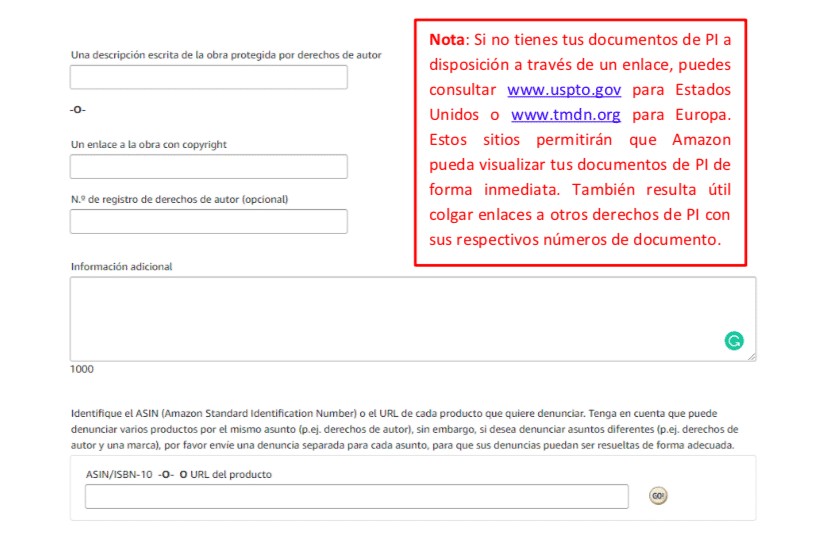
Task: Click the paragraph starting 'Identifique el ASIN'
Action: 405,429
